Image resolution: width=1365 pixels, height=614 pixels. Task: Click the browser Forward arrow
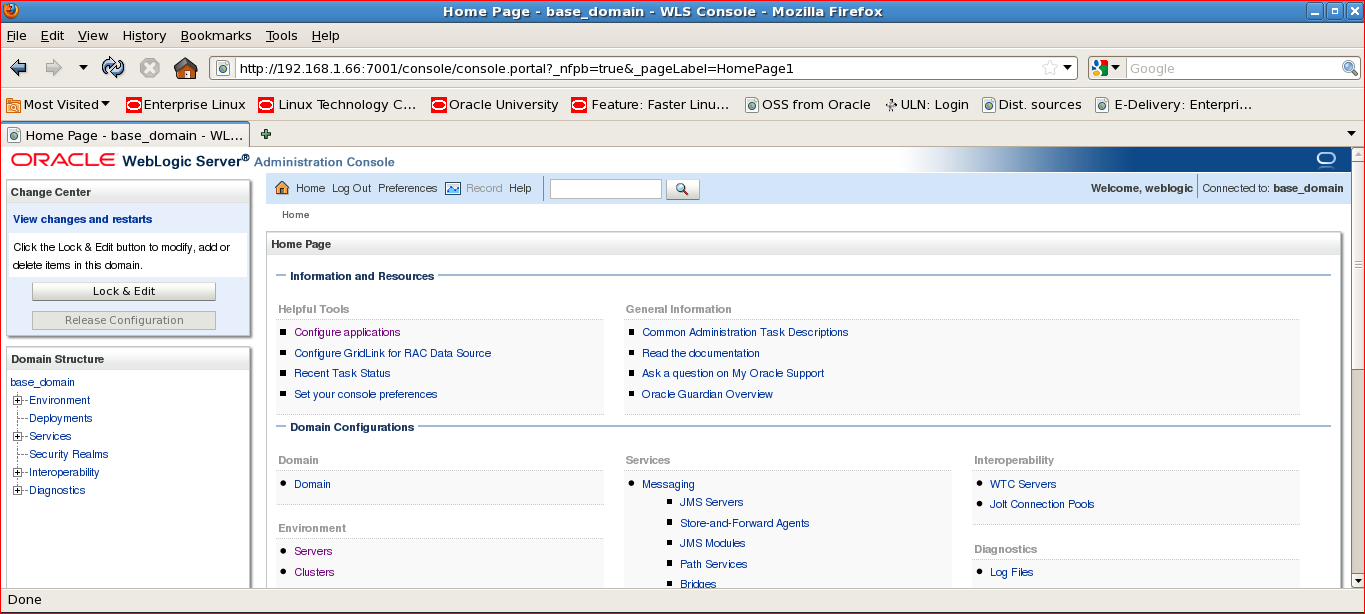click(x=53, y=68)
